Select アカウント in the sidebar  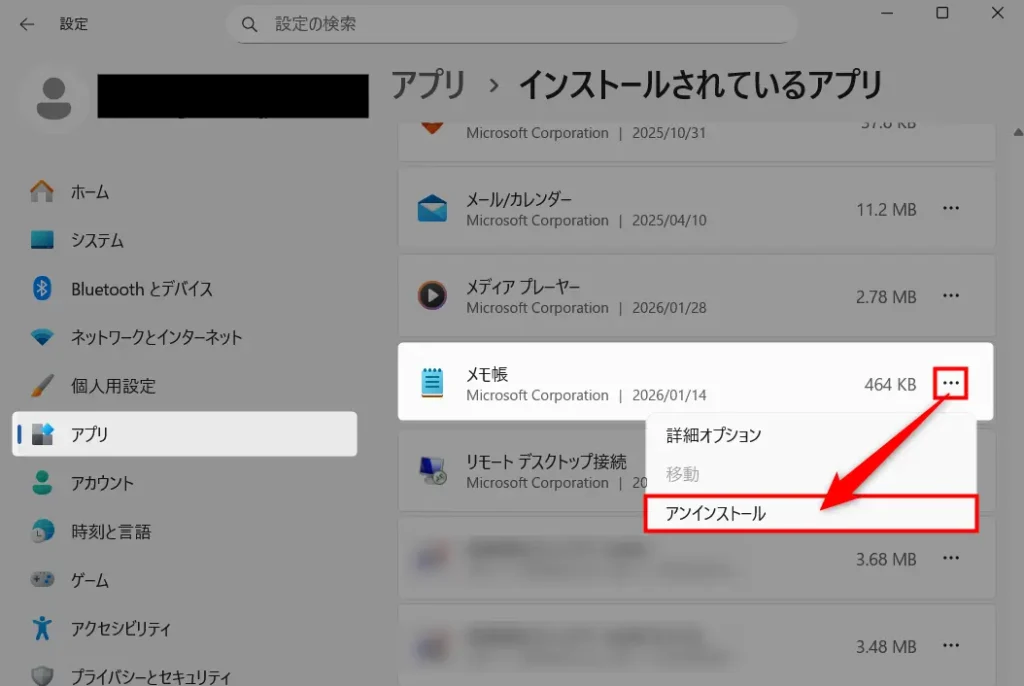[102, 483]
